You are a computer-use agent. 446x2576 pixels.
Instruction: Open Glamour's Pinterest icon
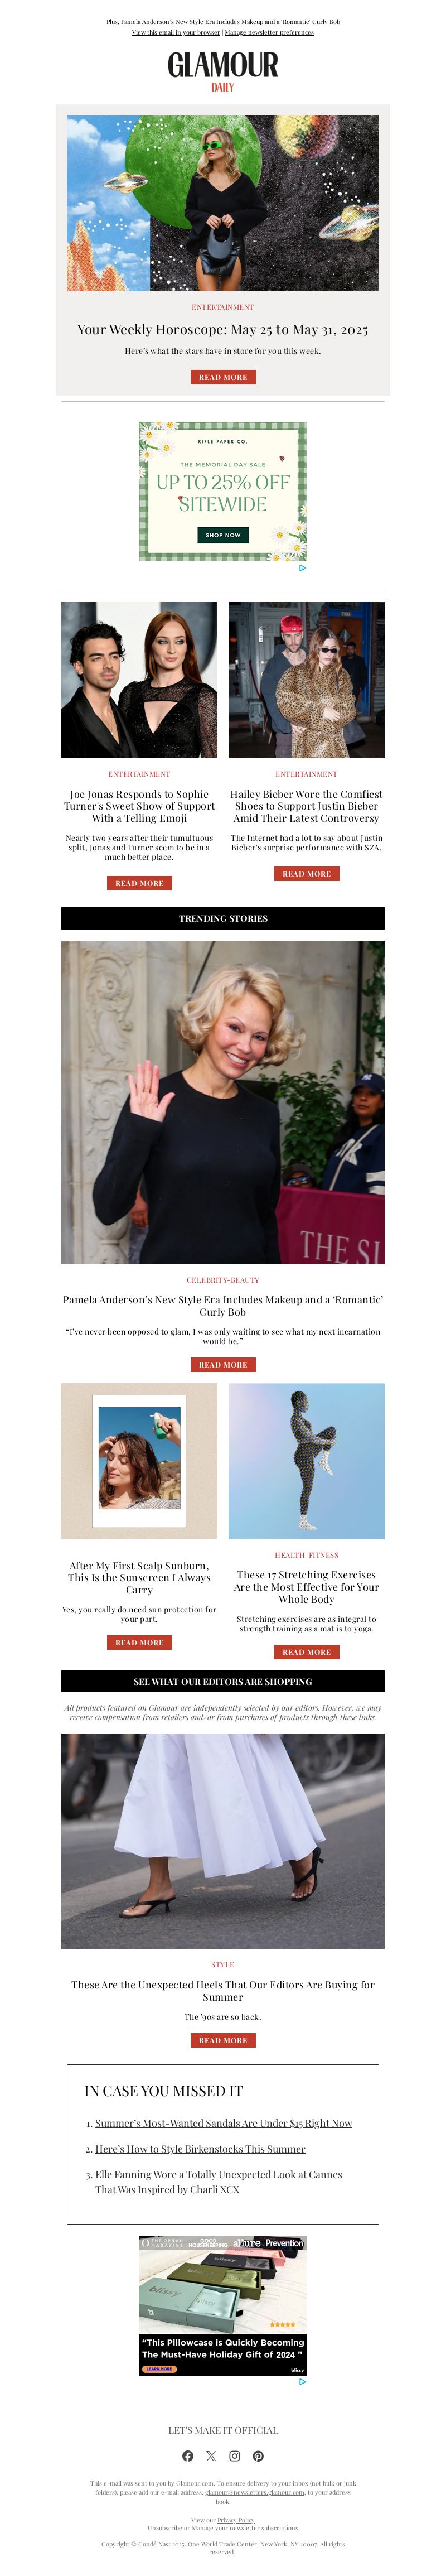[258, 2455]
